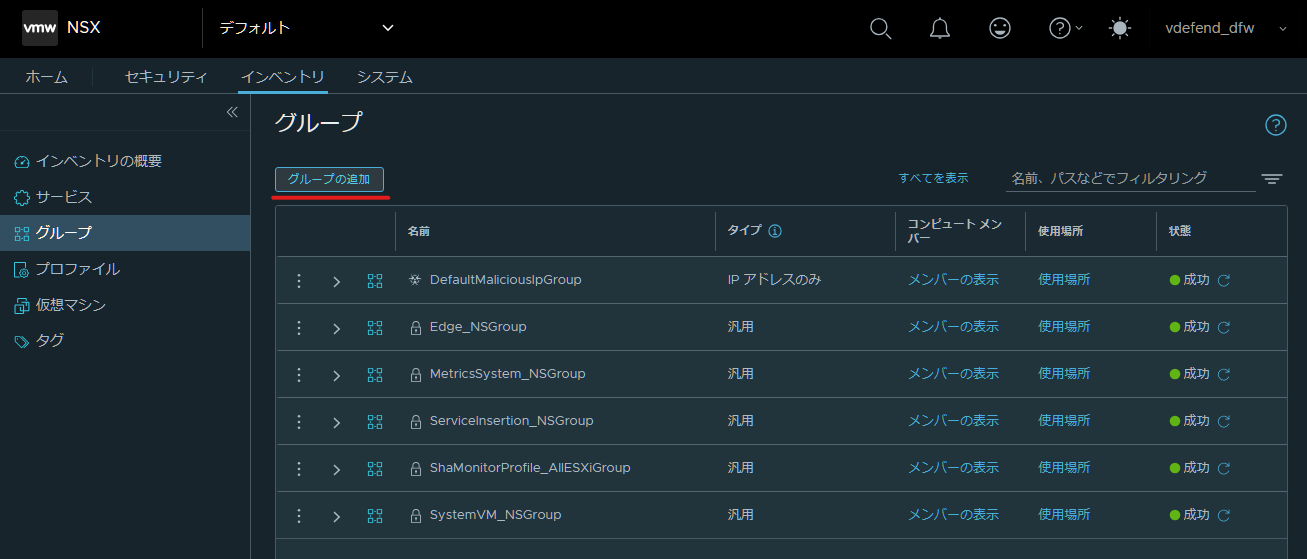Screen dimensions: 1307x559
Task: Click lock icon beside ShaMonitorProfile_AllESXiGroup
Action: coord(416,469)
